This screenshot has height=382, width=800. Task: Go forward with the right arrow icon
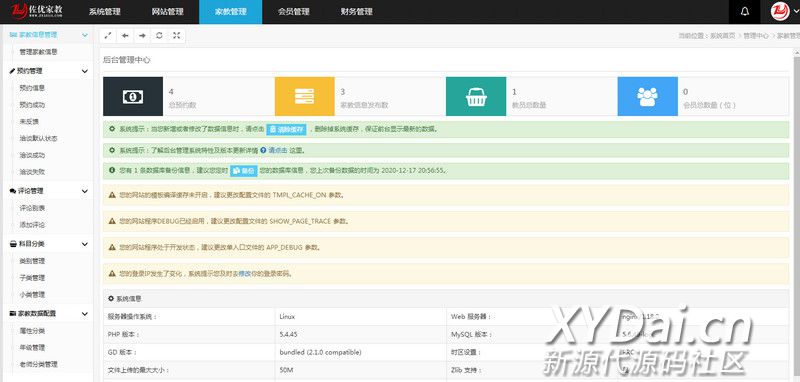tap(142, 36)
